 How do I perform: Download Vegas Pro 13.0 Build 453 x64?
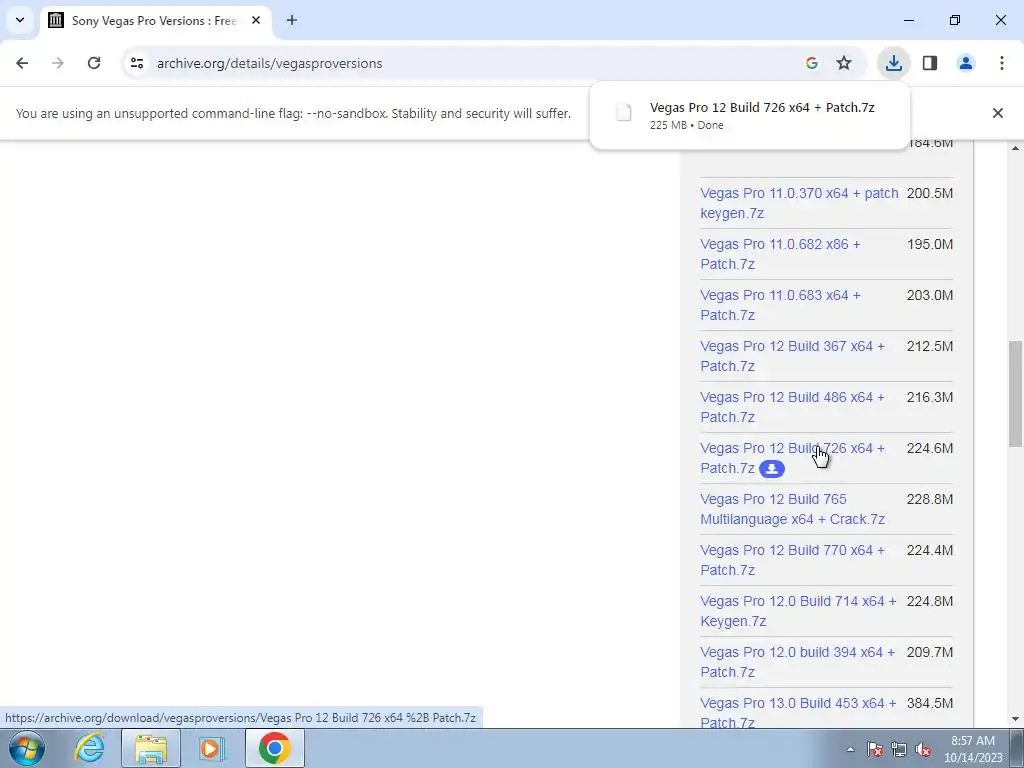click(798, 712)
